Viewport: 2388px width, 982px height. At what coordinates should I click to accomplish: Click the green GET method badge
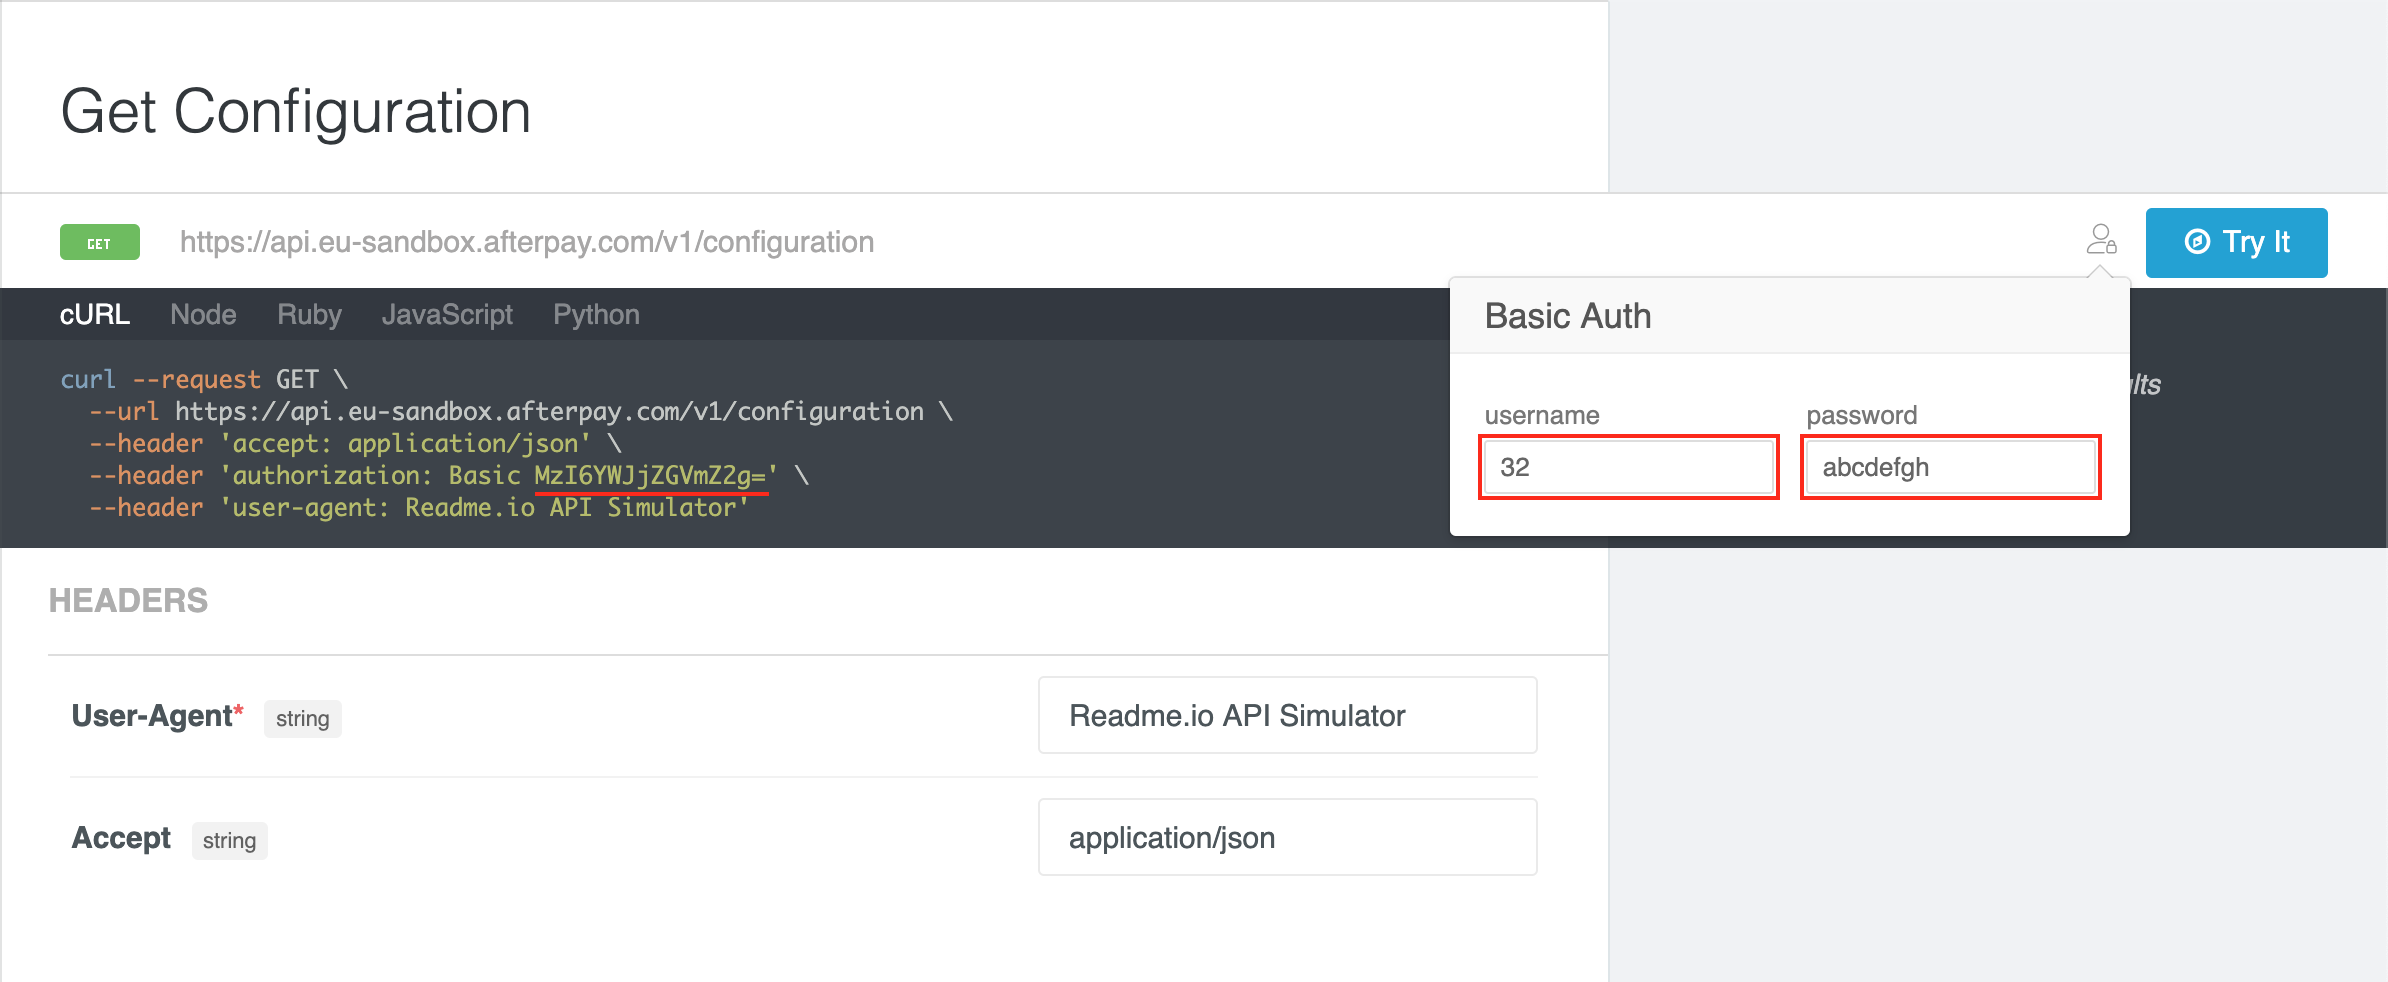click(99, 243)
